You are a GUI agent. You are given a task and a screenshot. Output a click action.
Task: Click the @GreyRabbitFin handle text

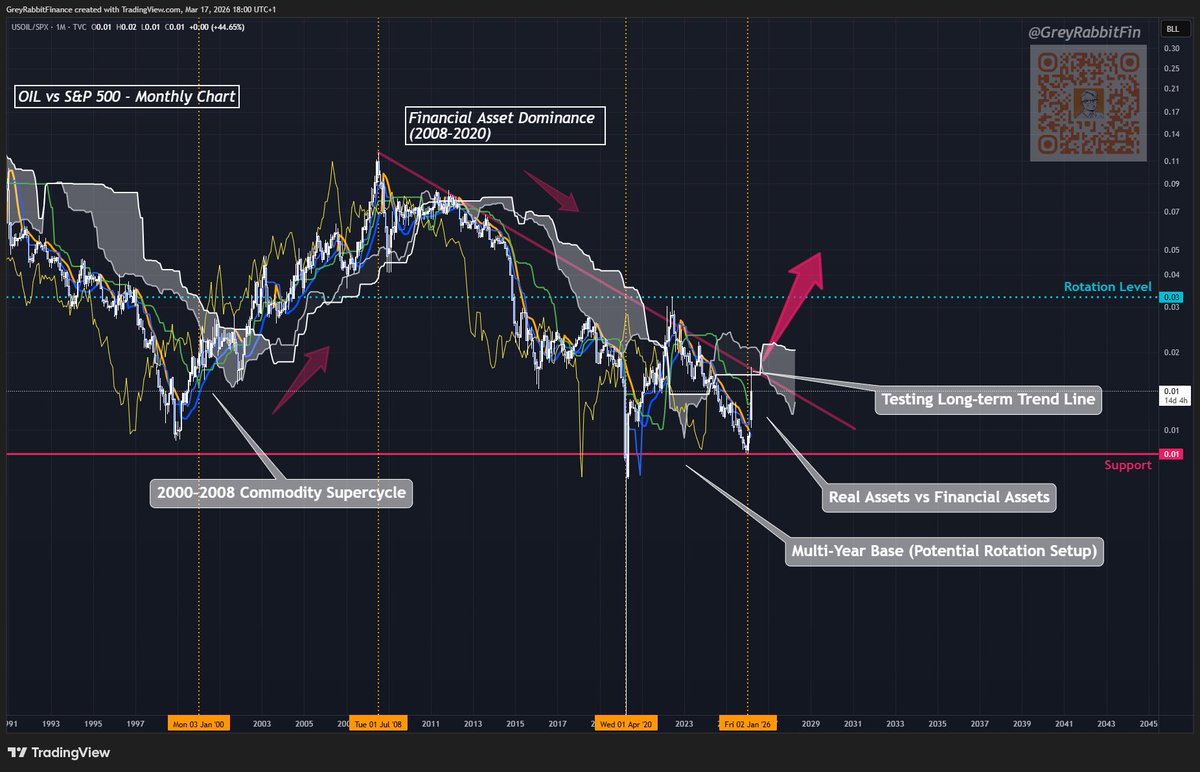[1087, 33]
